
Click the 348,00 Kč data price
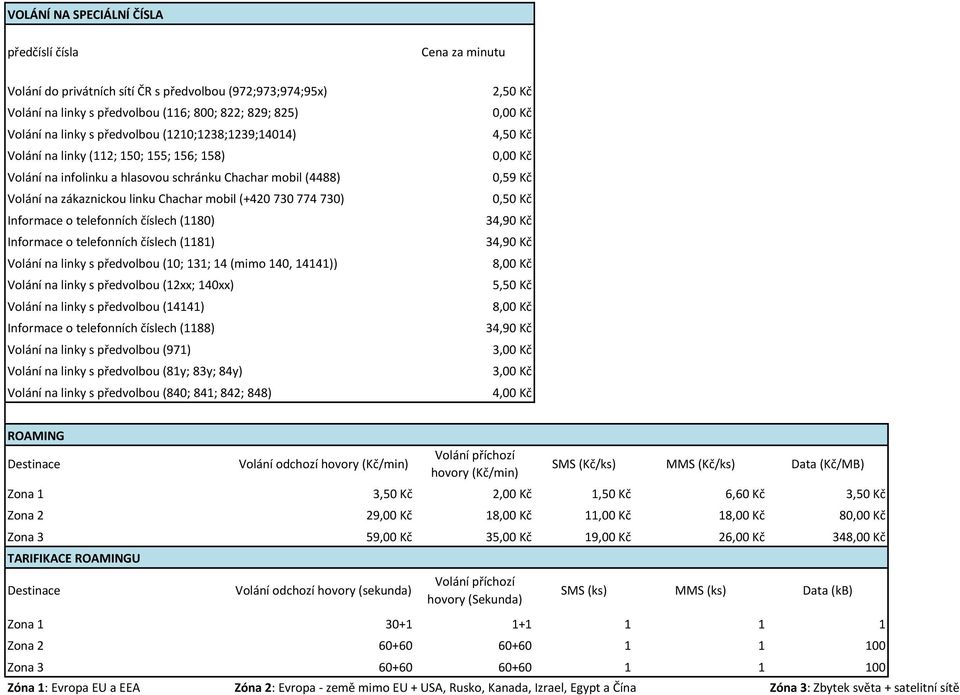pos(859,537)
